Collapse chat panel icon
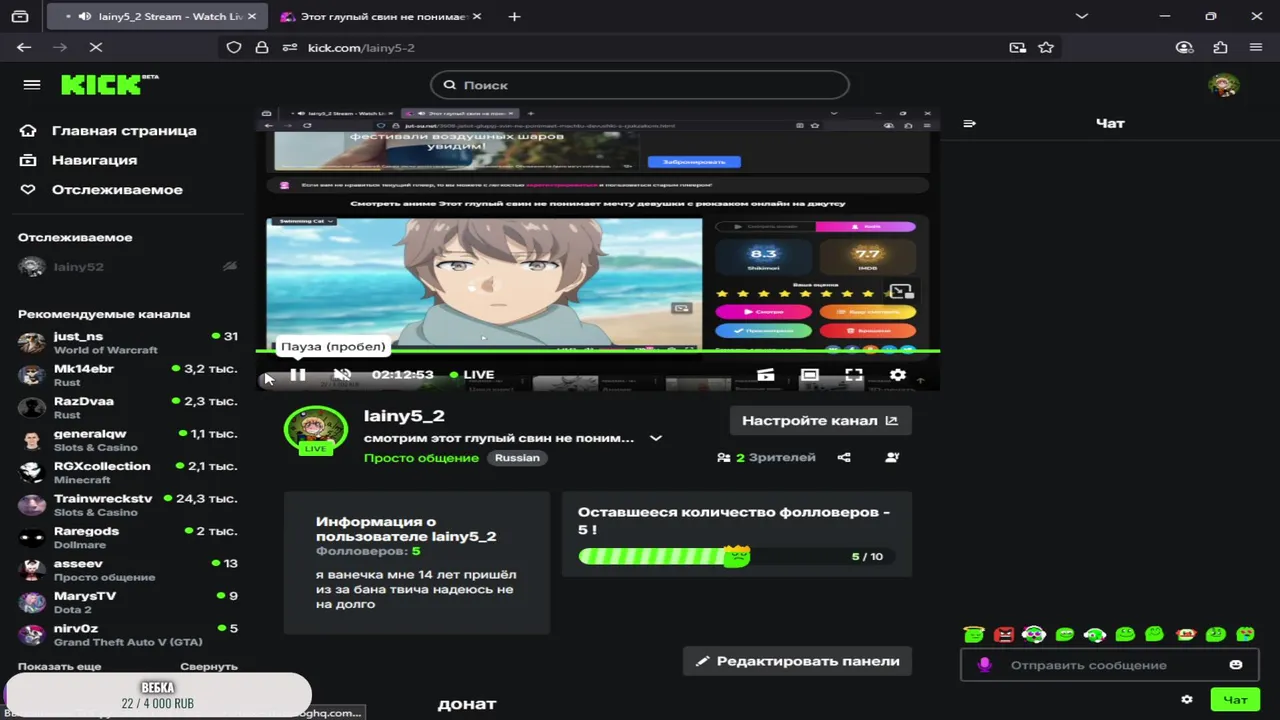The width and height of the screenshot is (1280, 720). pos(969,123)
